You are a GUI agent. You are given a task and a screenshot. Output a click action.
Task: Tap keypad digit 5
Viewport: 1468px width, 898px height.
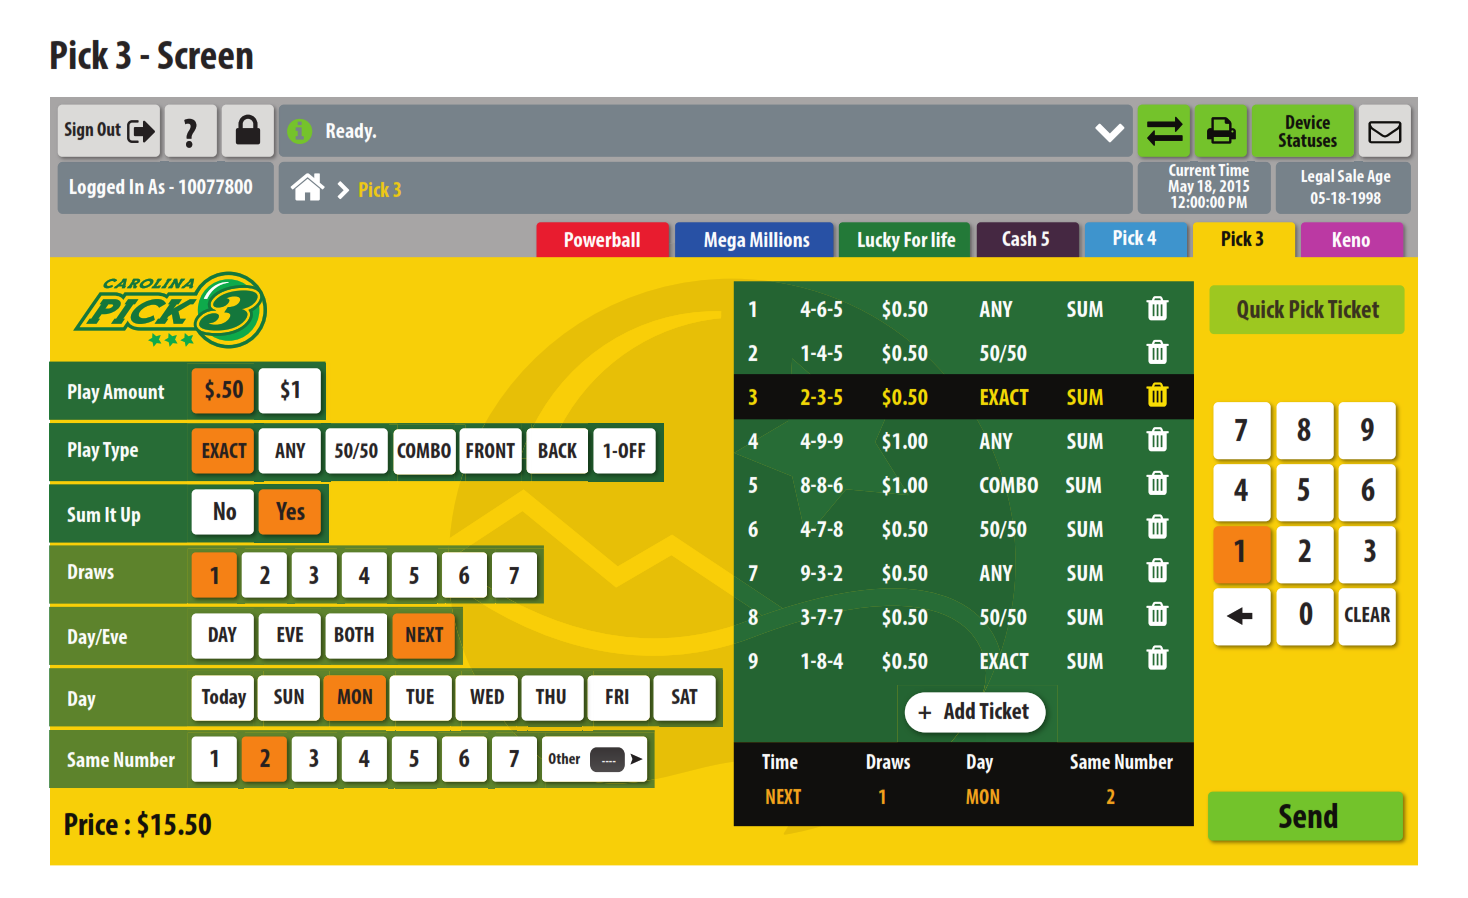coord(1304,492)
